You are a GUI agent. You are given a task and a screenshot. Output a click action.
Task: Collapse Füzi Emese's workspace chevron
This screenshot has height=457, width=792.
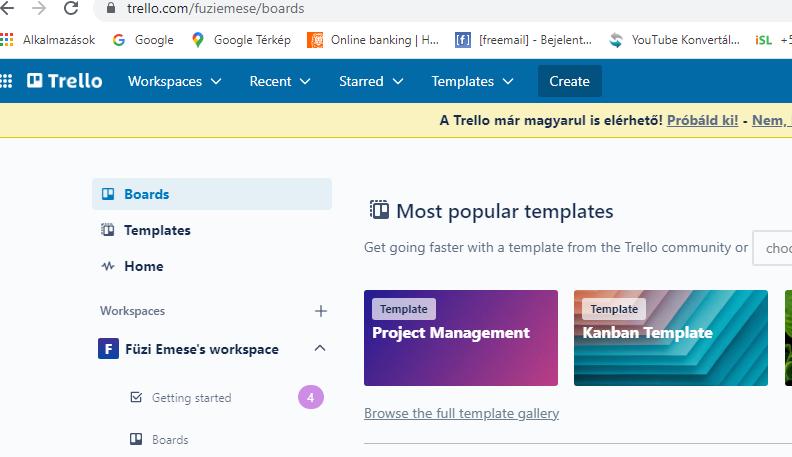click(320, 348)
